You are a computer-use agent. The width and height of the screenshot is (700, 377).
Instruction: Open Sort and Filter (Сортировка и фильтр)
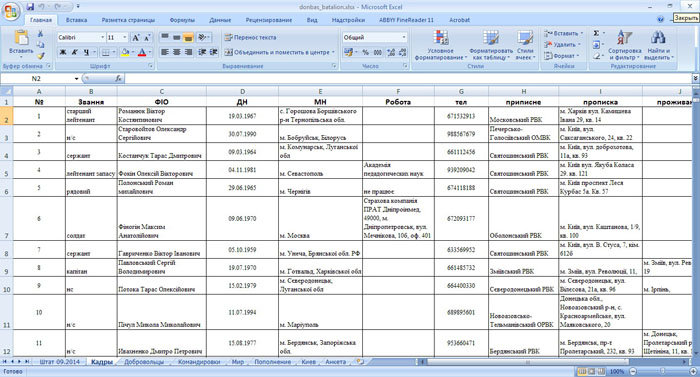pyautogui.click(x=624, y=45)
